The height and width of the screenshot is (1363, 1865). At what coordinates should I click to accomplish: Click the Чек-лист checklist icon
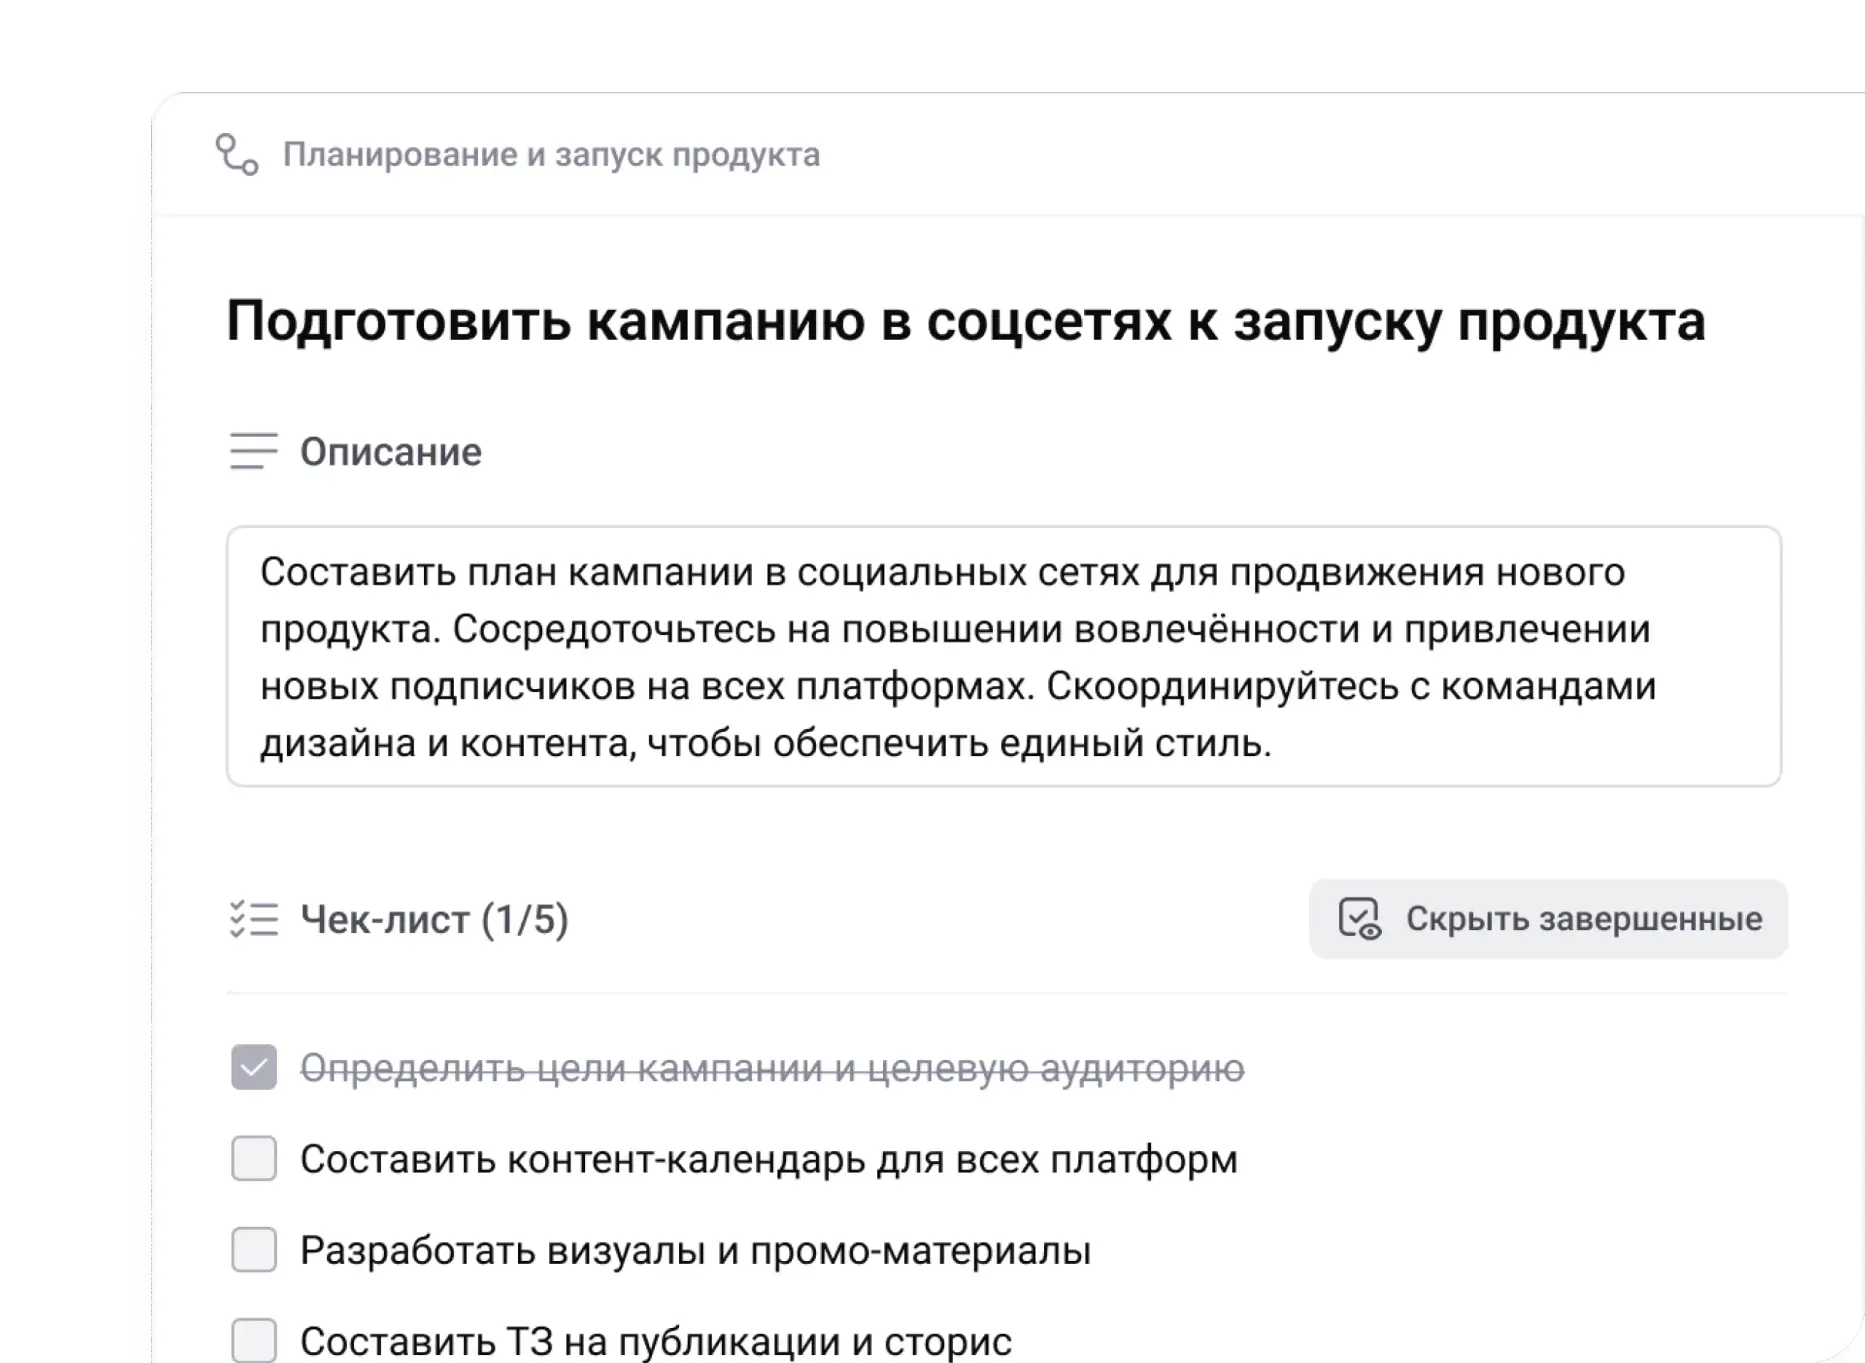pos(252,920)
